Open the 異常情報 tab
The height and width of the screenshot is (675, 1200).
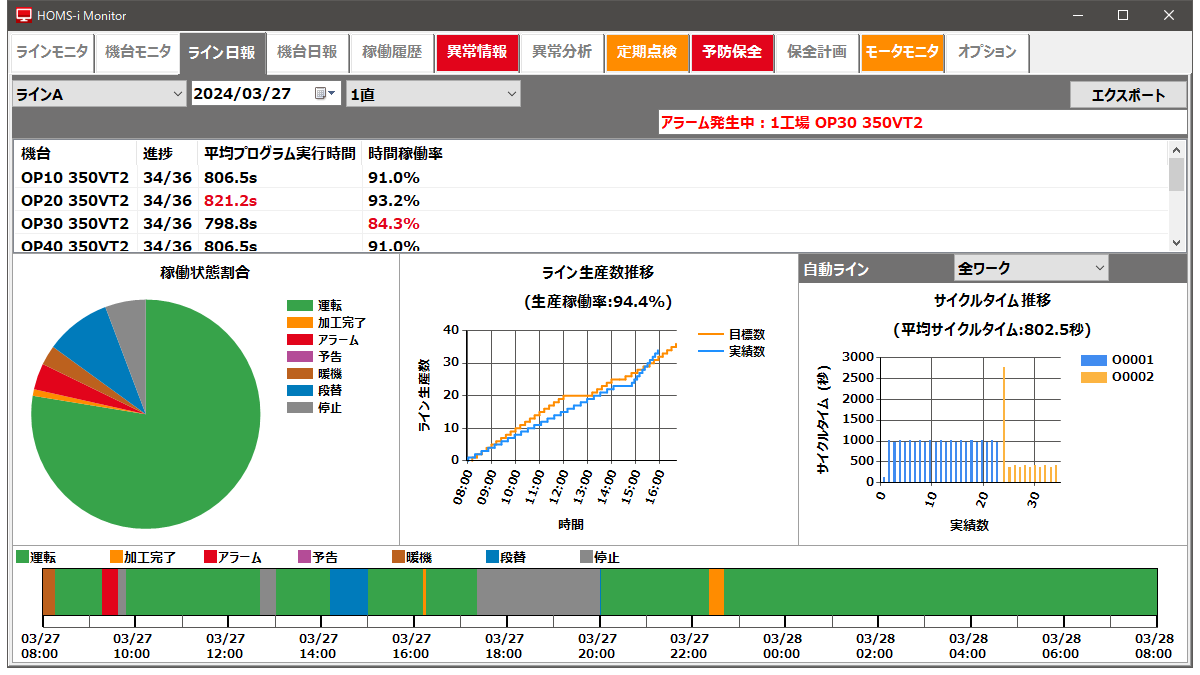click(x=477, y=52)
